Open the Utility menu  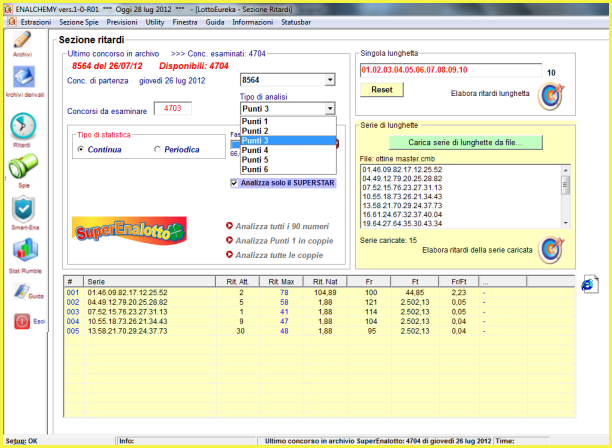coord(155,22)
